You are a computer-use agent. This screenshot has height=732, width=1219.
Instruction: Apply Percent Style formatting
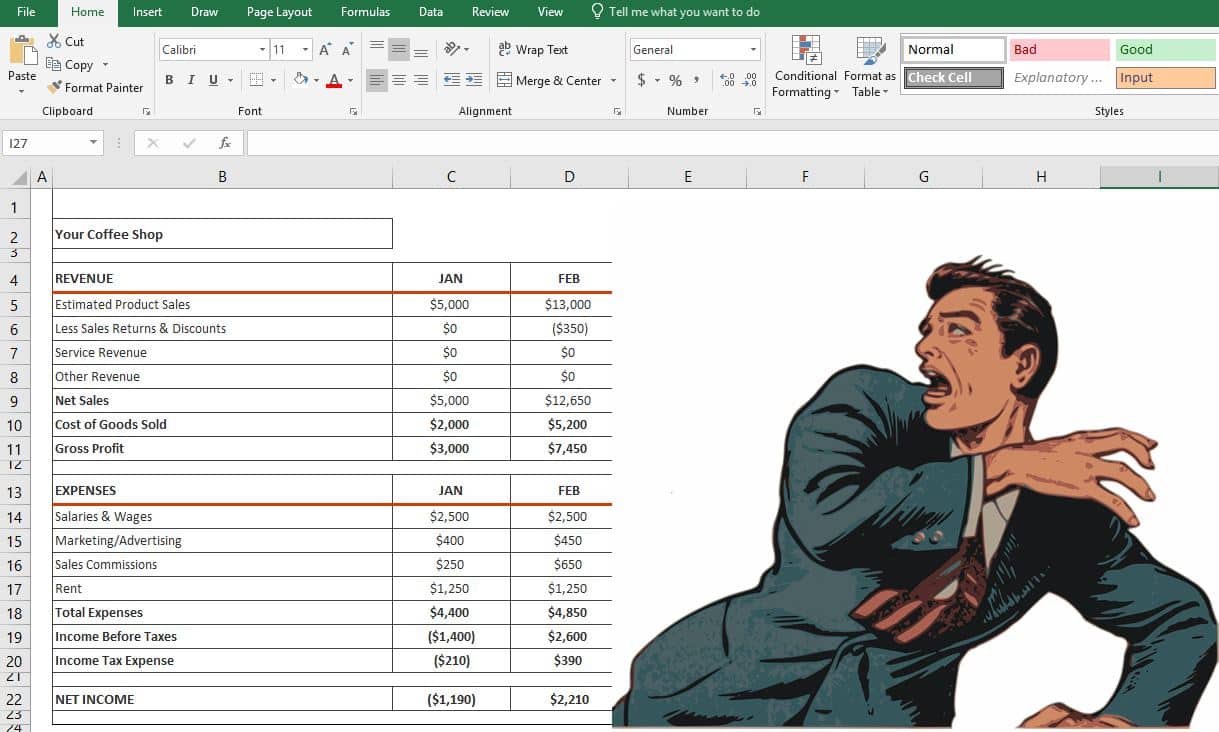click(x=675, y=80)
